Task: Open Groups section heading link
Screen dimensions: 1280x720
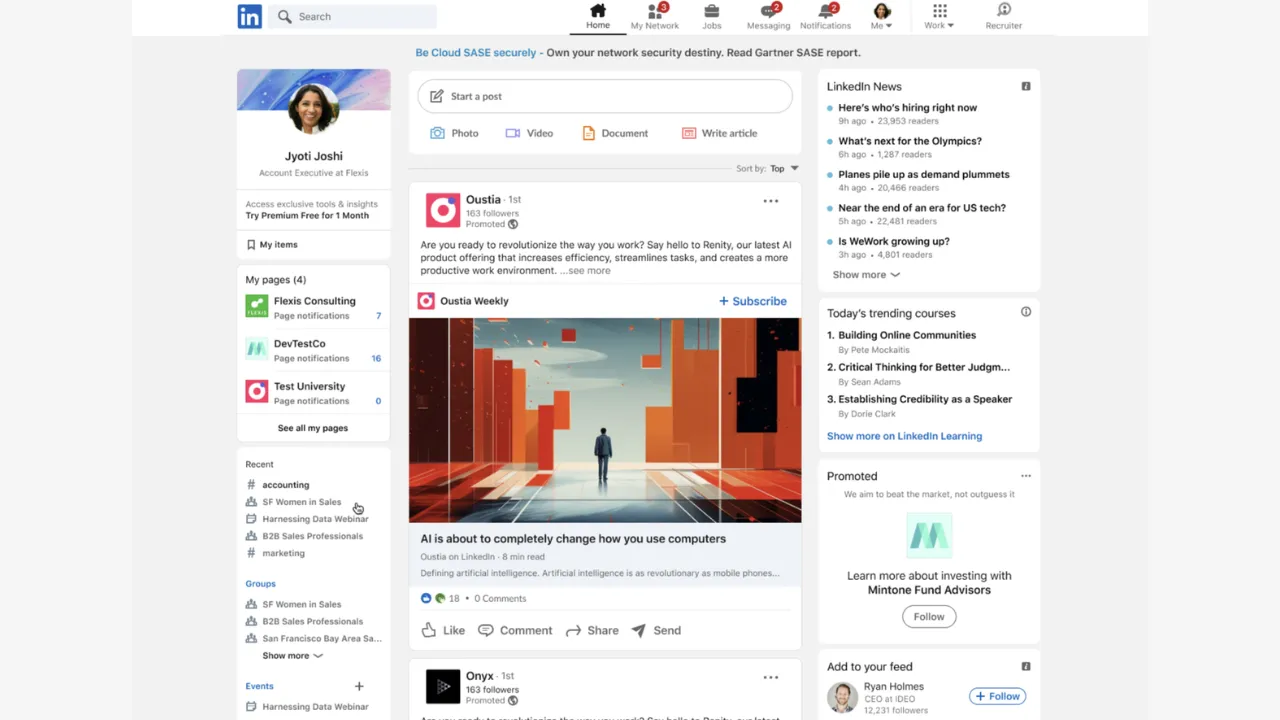Action: [x=260, y=584]
